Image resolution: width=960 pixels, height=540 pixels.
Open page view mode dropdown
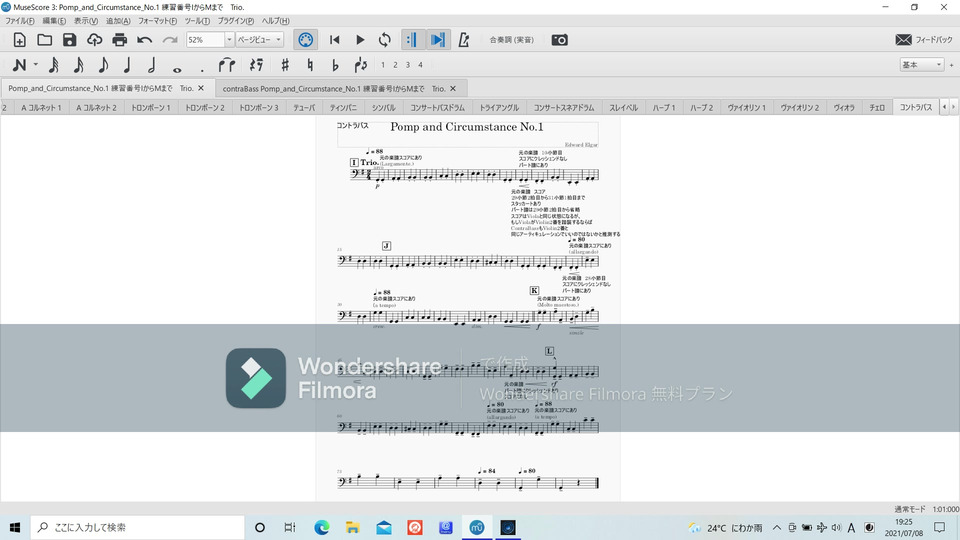pyautogui.click(x=260, y=40)
